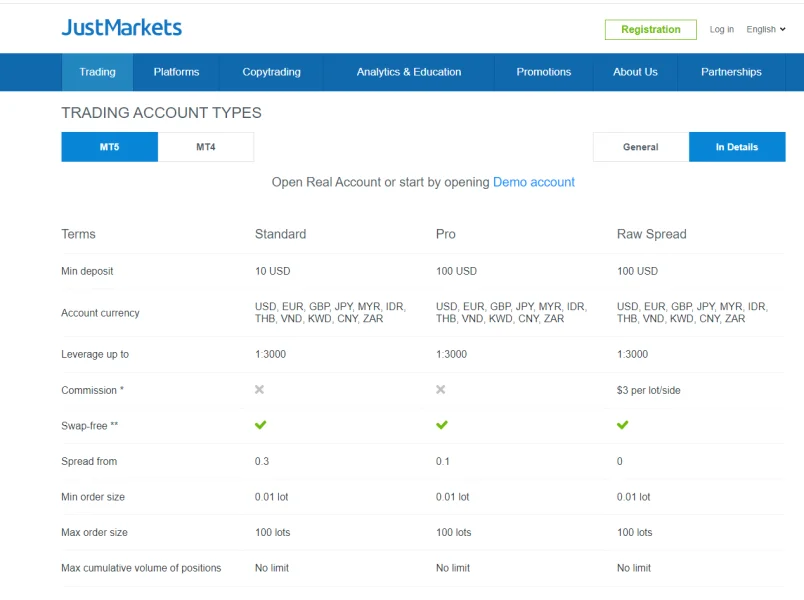This screenshot has width=804, height=600.
Task: Switch to the MT4 platform toggle
Action: pos(206,147)
